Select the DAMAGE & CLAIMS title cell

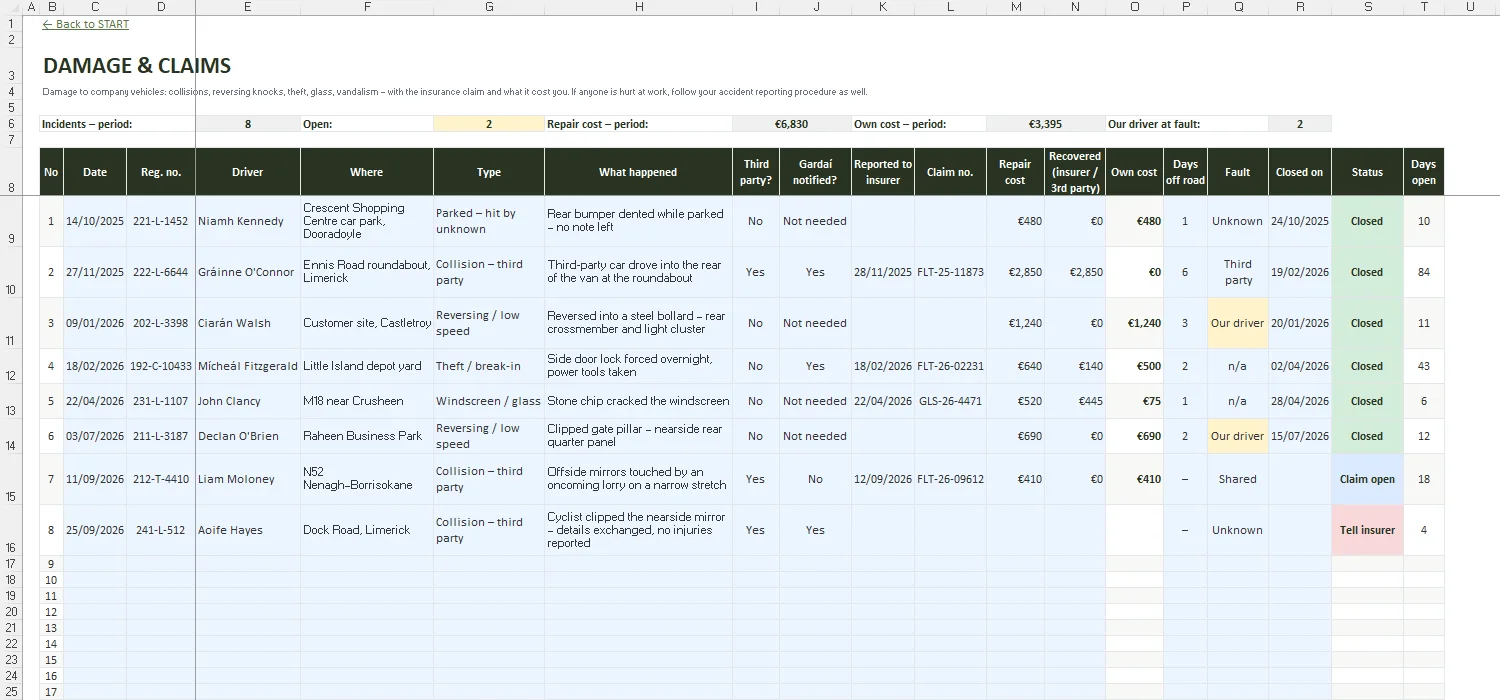click(x=137, y=66)
